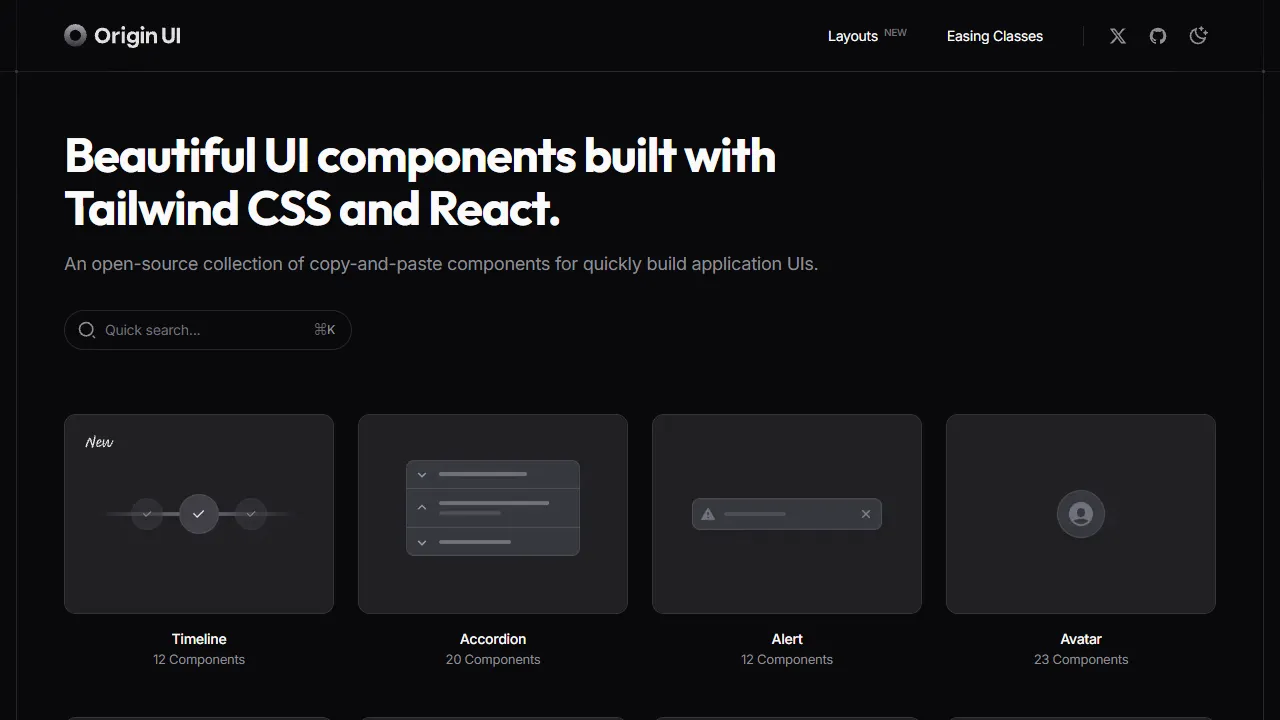Focus the Quick search field

[208, 330]
